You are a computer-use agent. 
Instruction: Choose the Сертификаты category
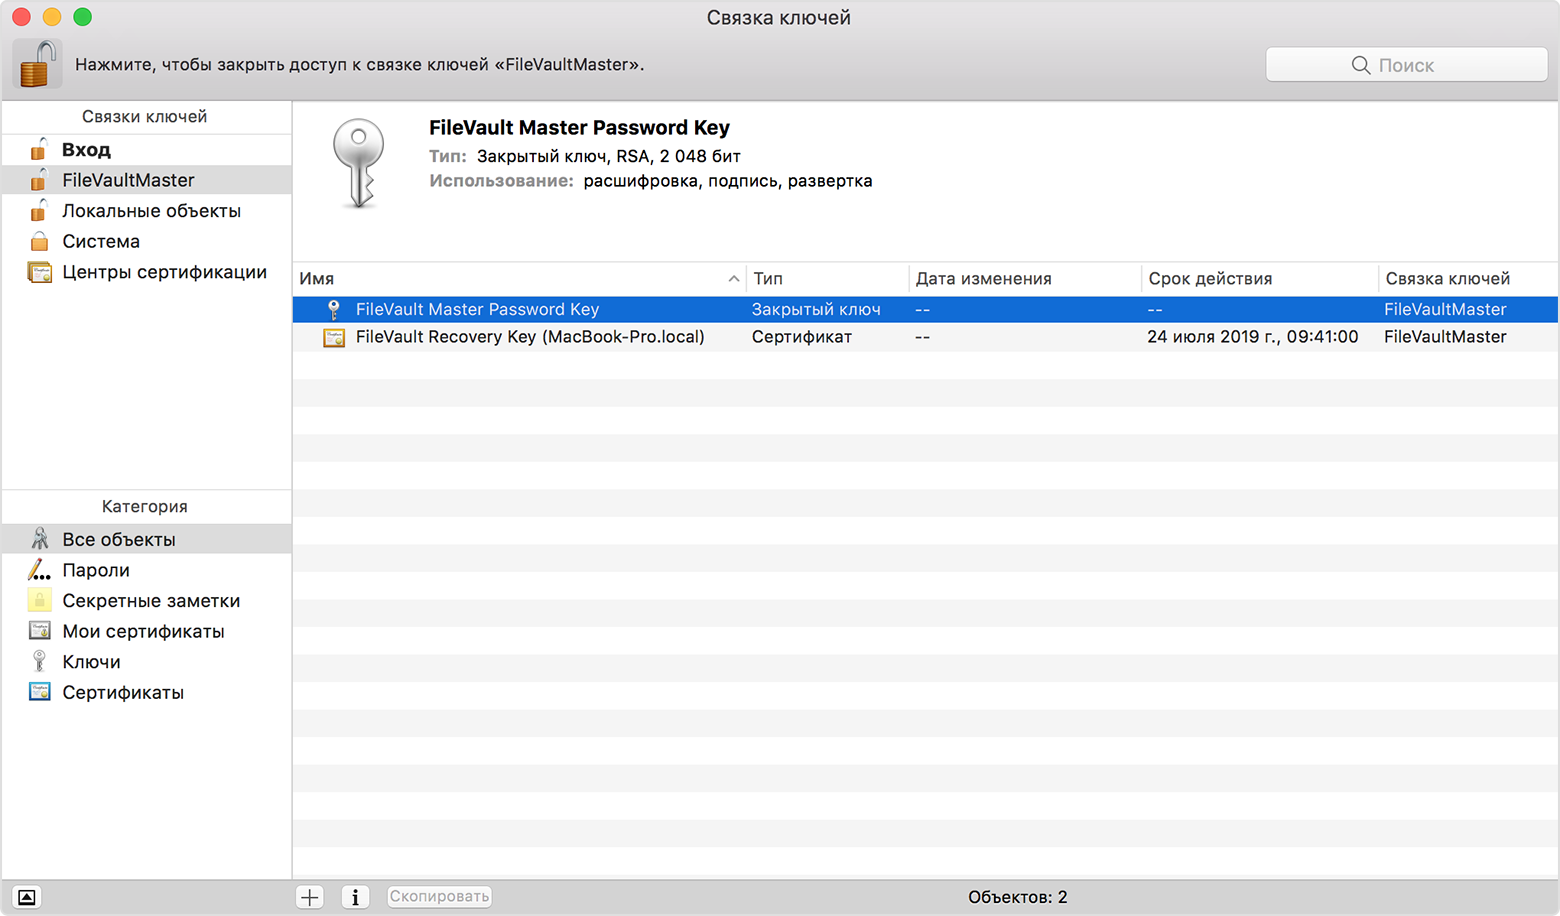click(146, 692)
